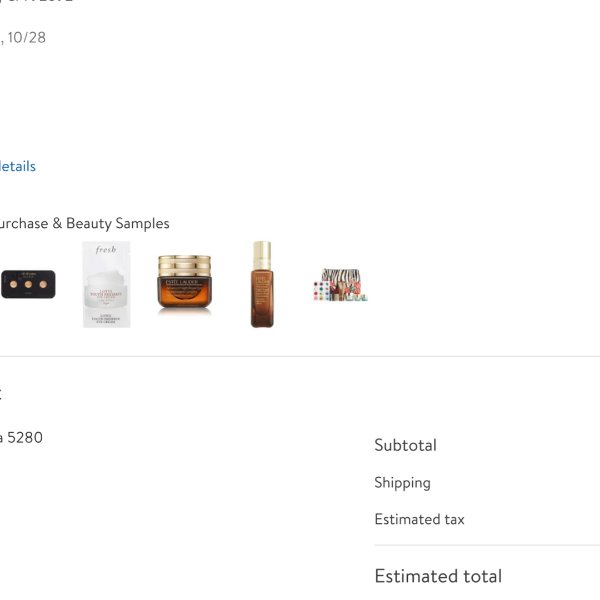600x600 pixels.
Task: Click the gold pump cap of the serum bottle
Action: pos(262,254)
